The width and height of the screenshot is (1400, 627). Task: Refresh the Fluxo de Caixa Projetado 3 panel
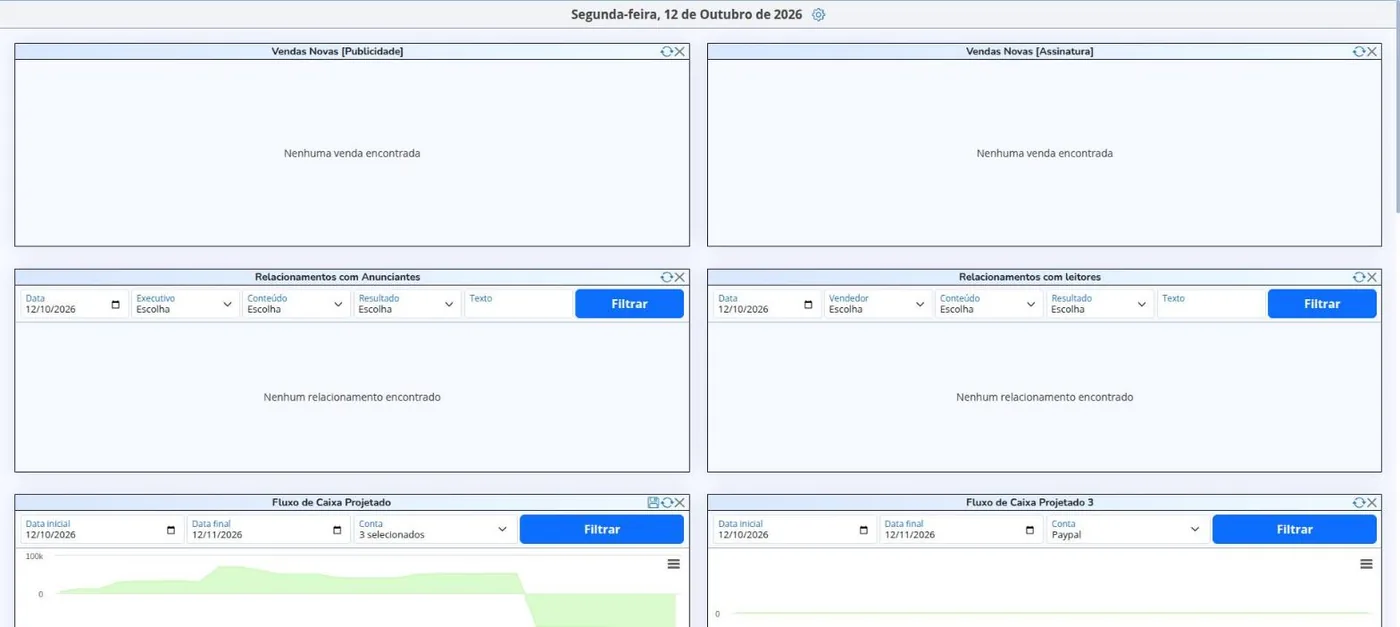pos(1359,503)
